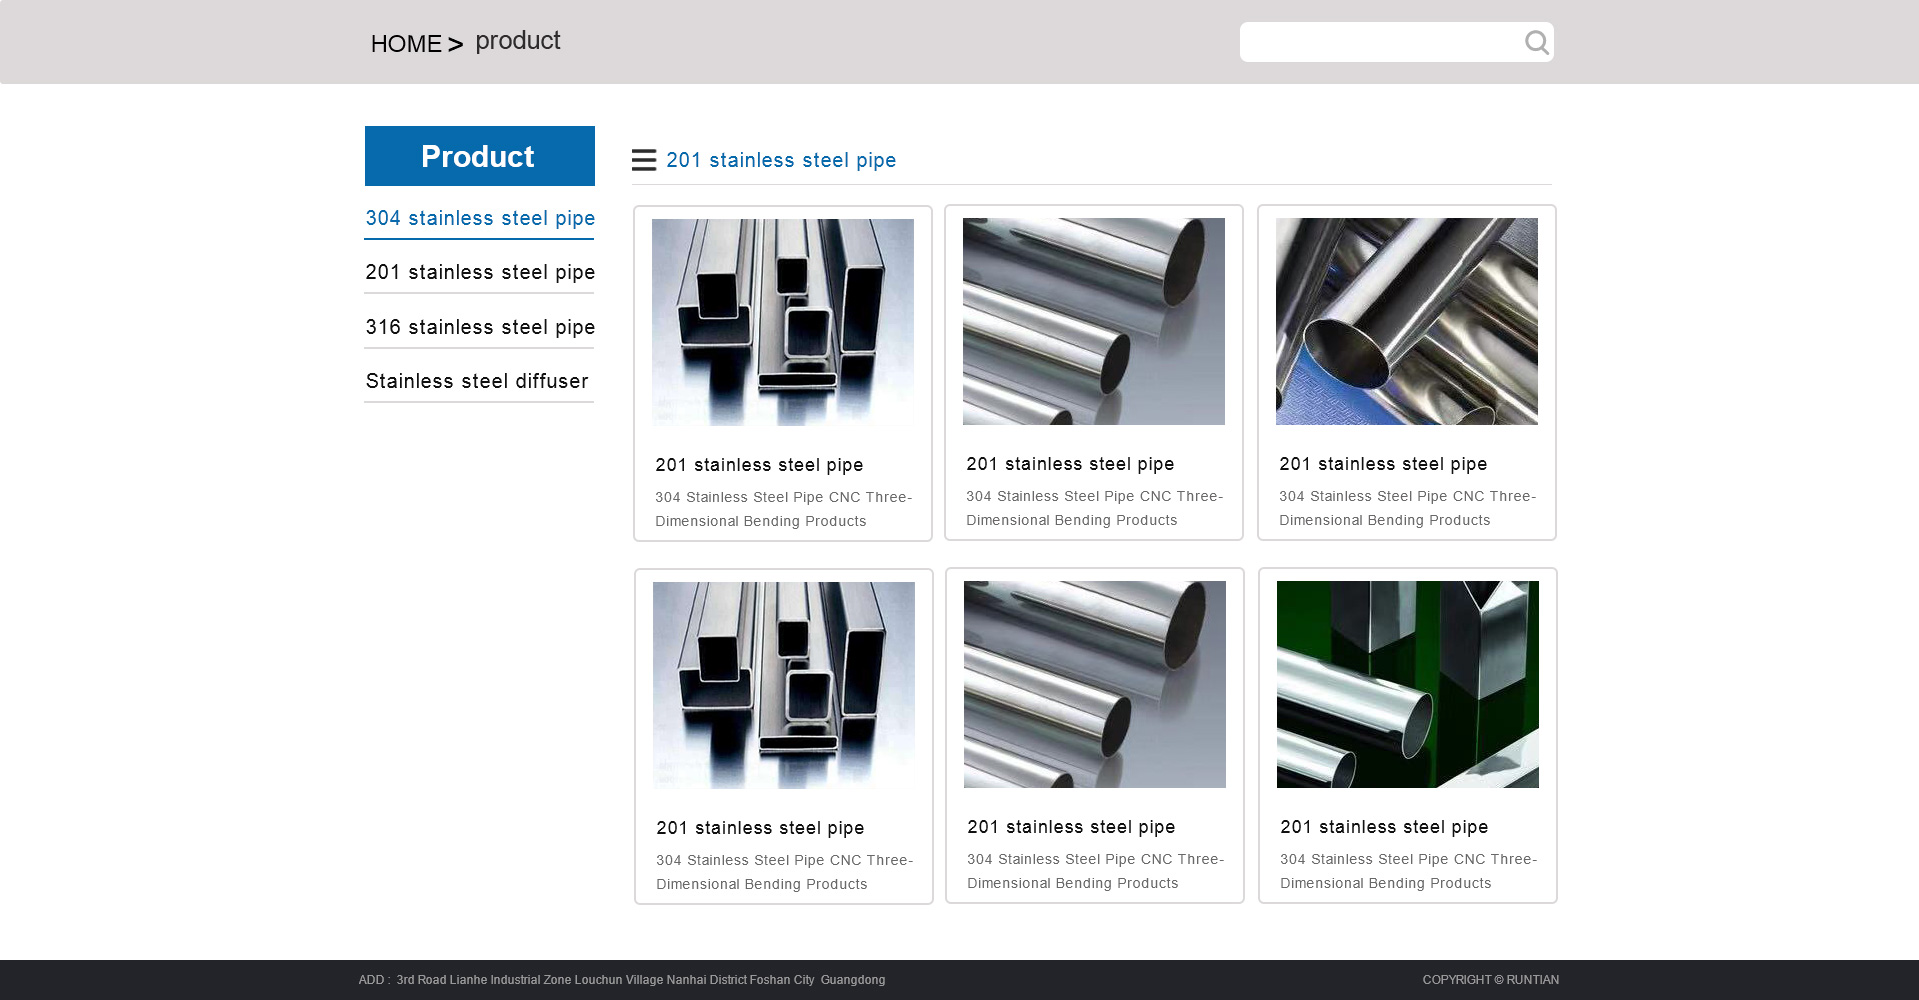Viewport: 1919px width, 1000px height.
Task: Open the bottom-left square tube product image
Action: (783, 685)
